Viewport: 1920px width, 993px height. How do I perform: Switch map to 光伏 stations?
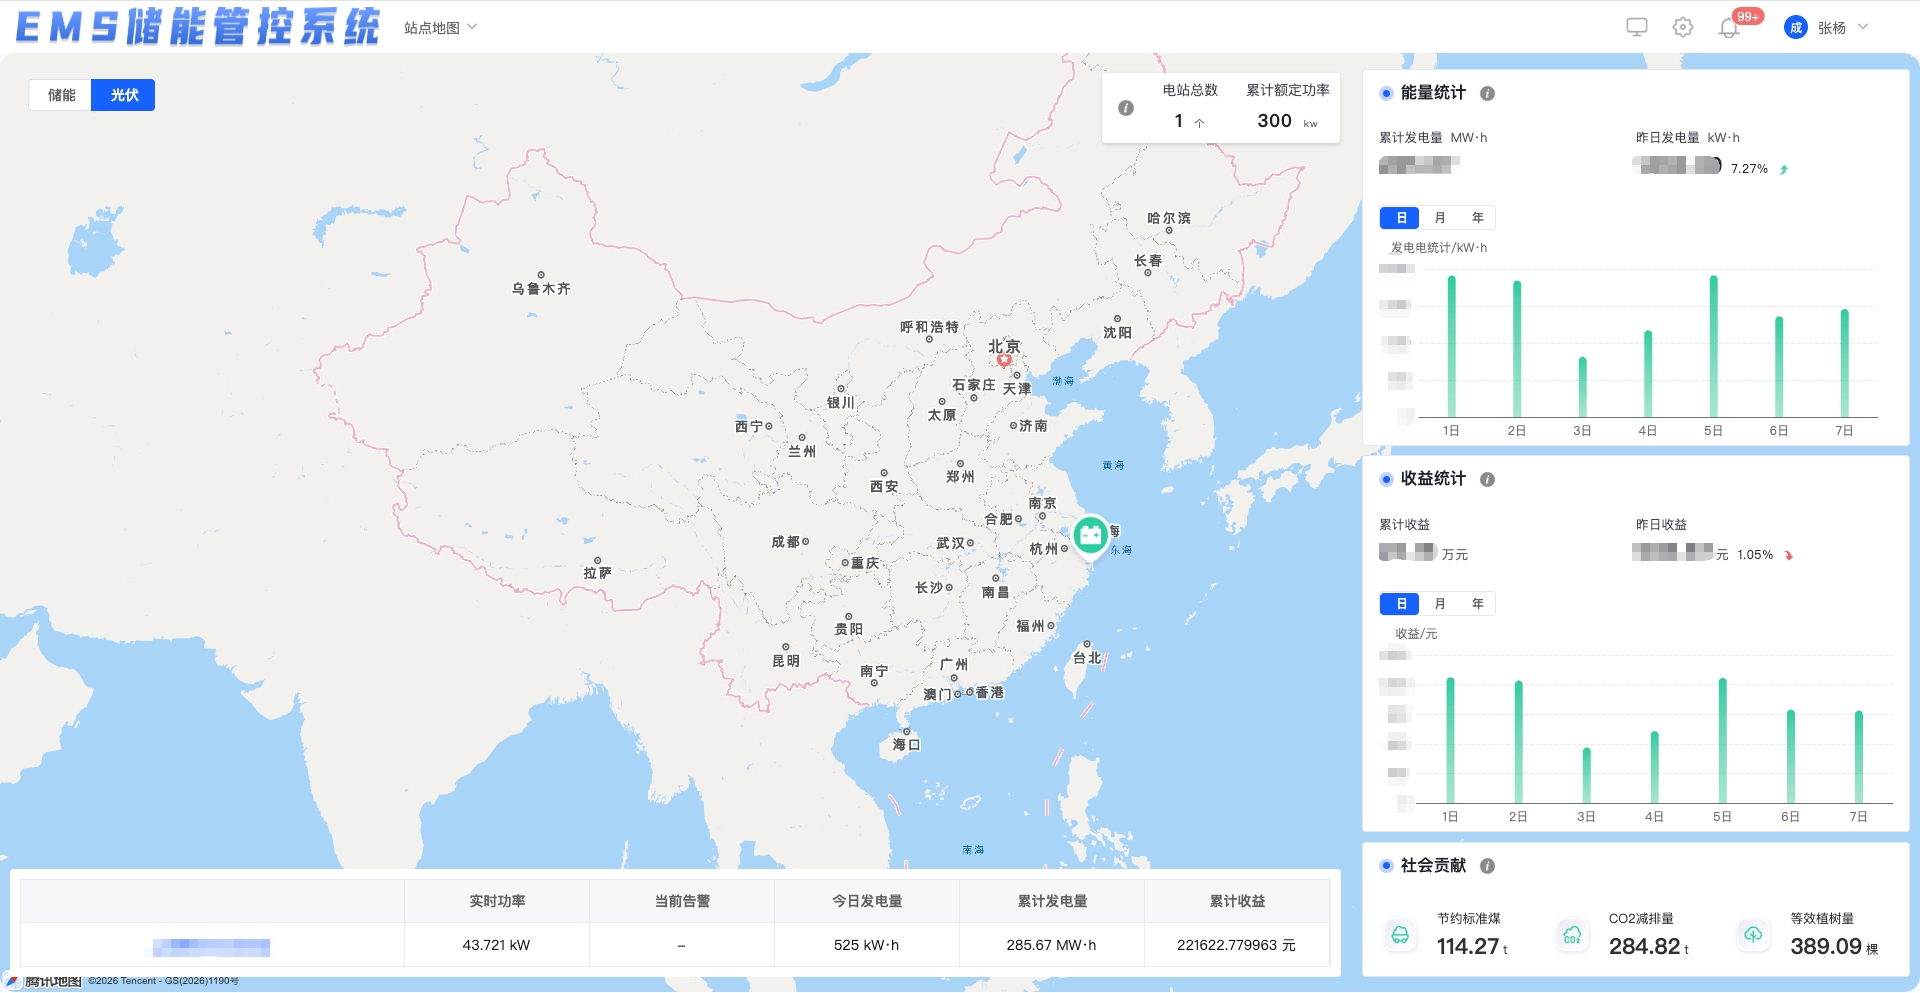pos(124,95)
